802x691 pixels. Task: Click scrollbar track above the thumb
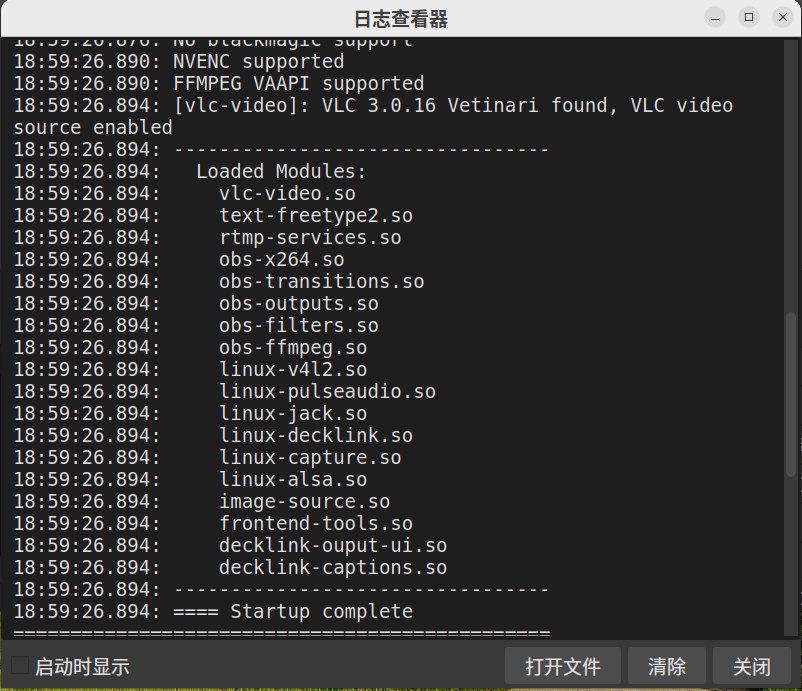pyautogui.click(x=791, y=174)
